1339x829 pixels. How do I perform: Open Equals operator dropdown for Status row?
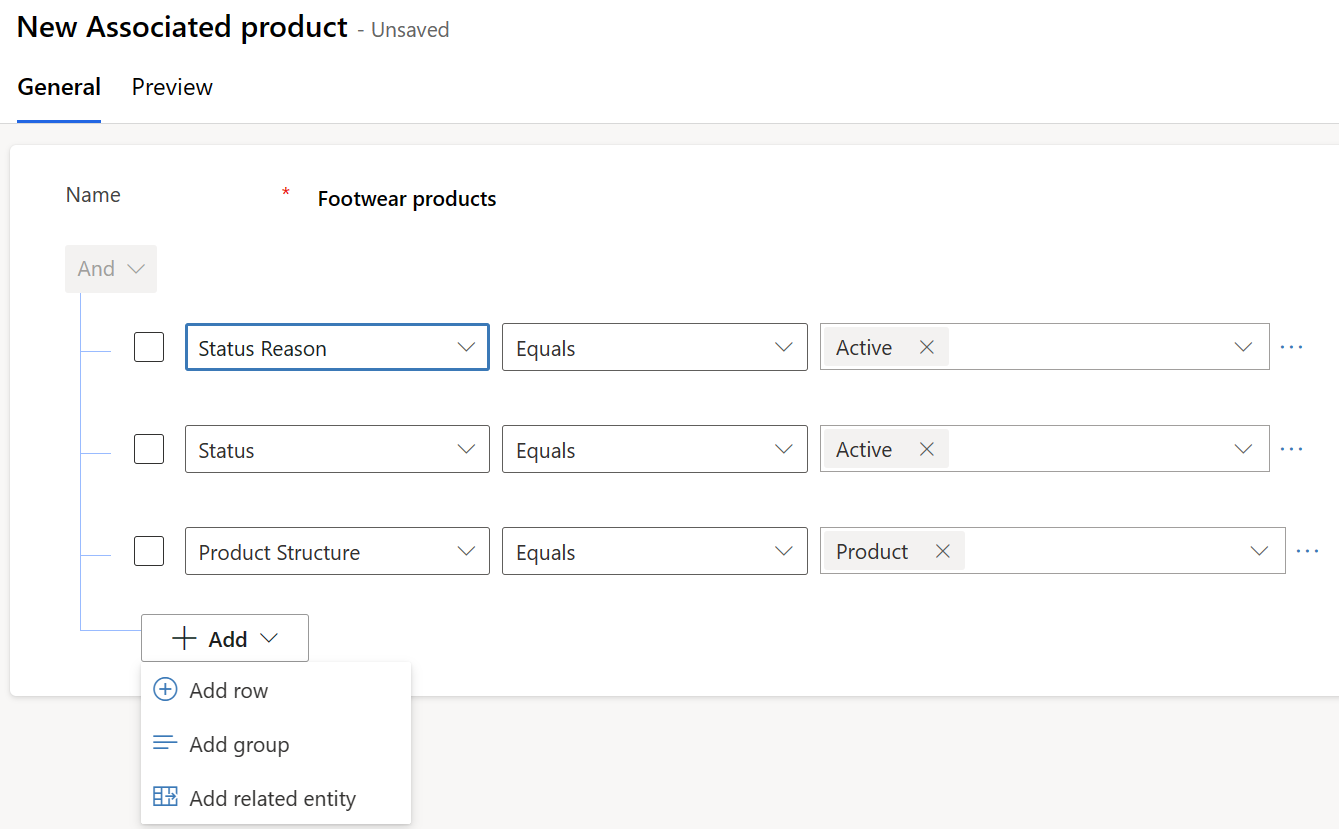655,449
